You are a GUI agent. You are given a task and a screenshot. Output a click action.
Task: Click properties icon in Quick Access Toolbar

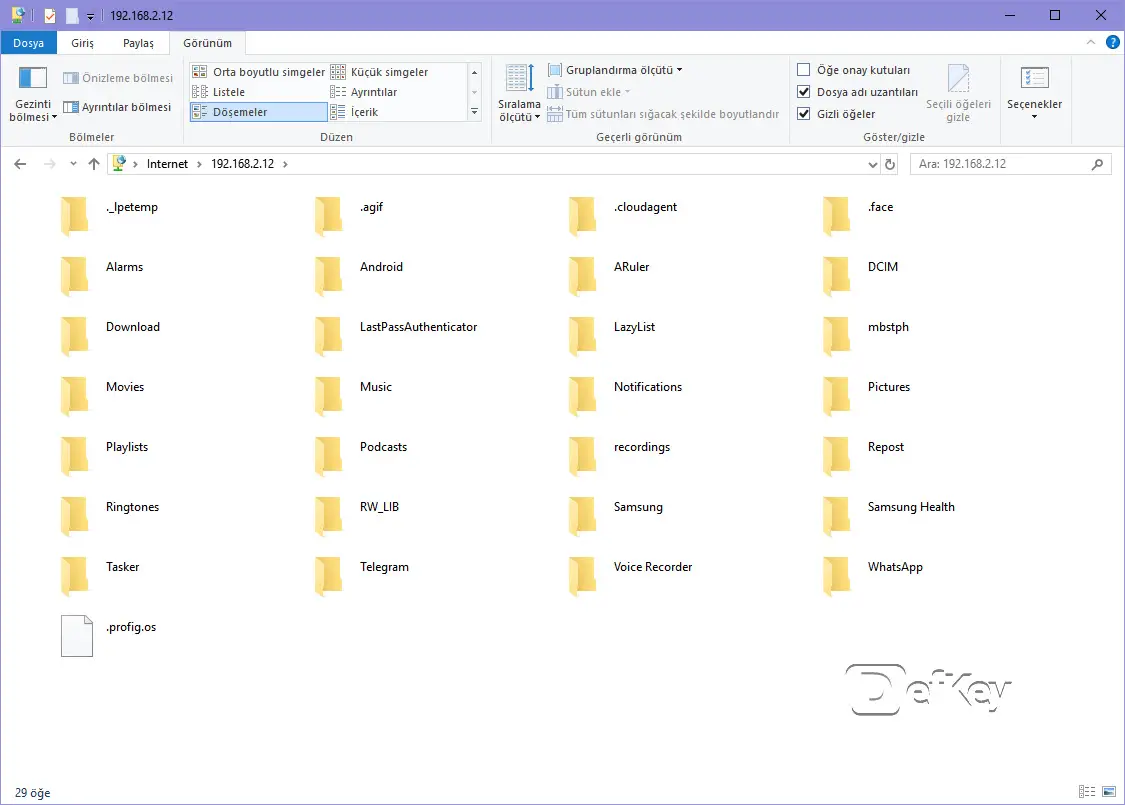50,16
